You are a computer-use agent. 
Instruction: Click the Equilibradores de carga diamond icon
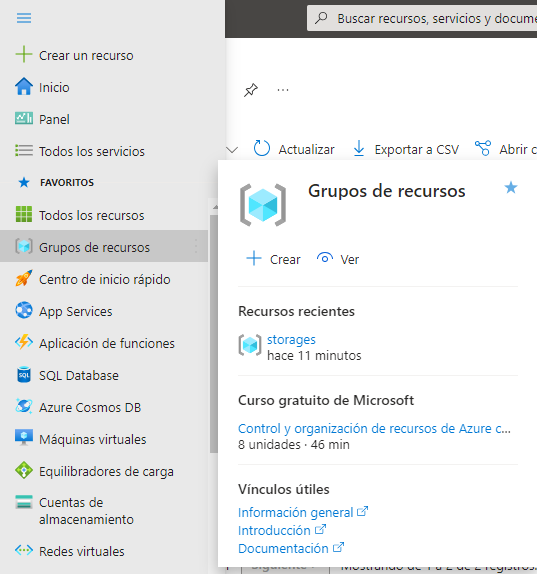(24, 470)
